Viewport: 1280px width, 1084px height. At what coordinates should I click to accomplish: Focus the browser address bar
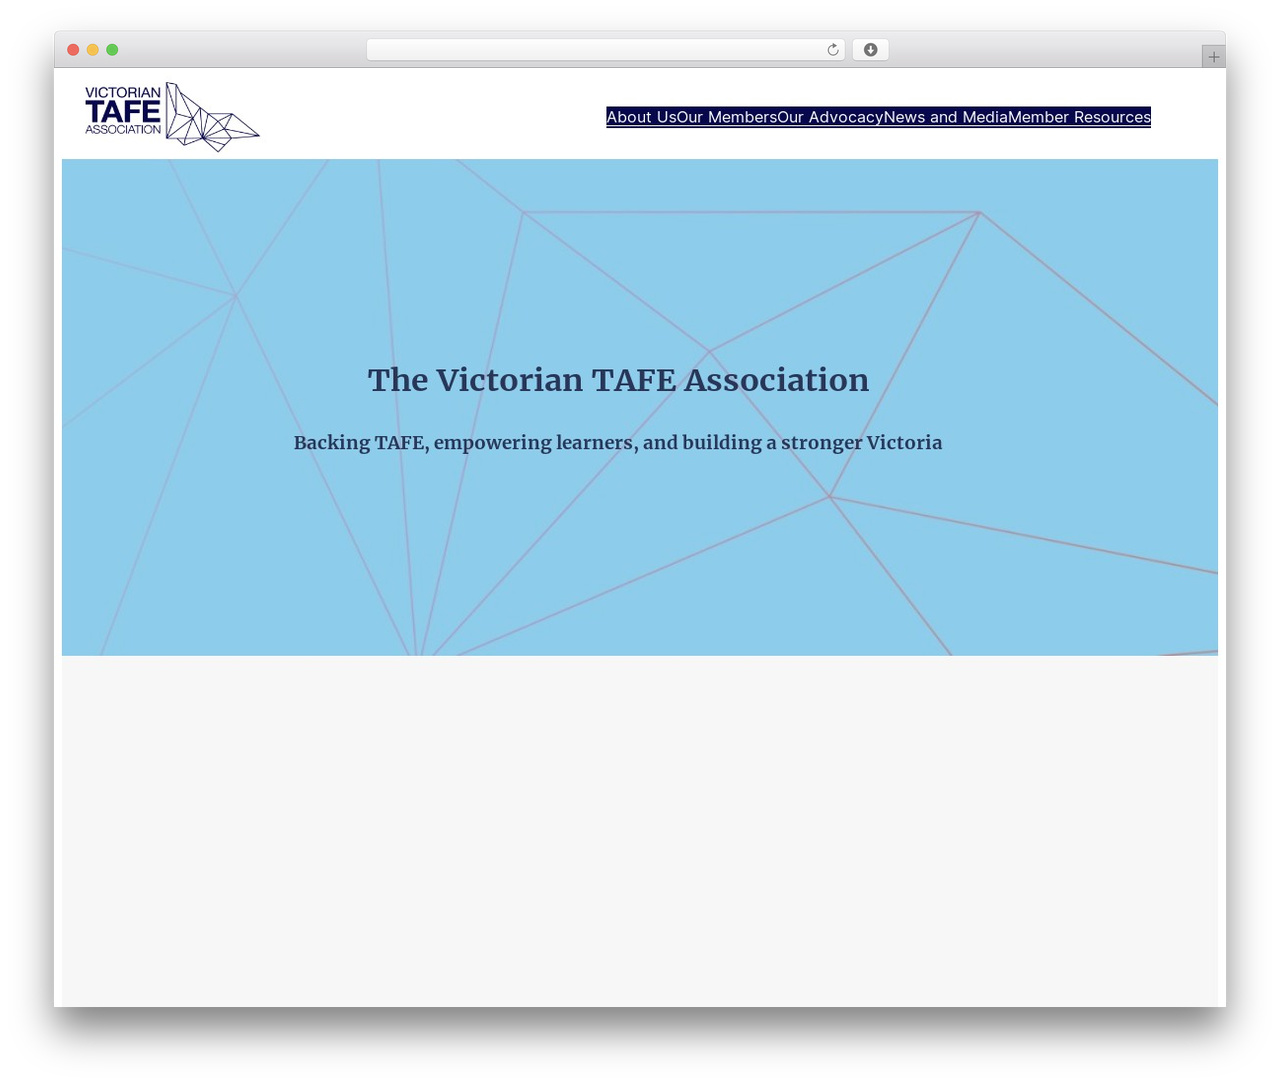tap(606, 50)
